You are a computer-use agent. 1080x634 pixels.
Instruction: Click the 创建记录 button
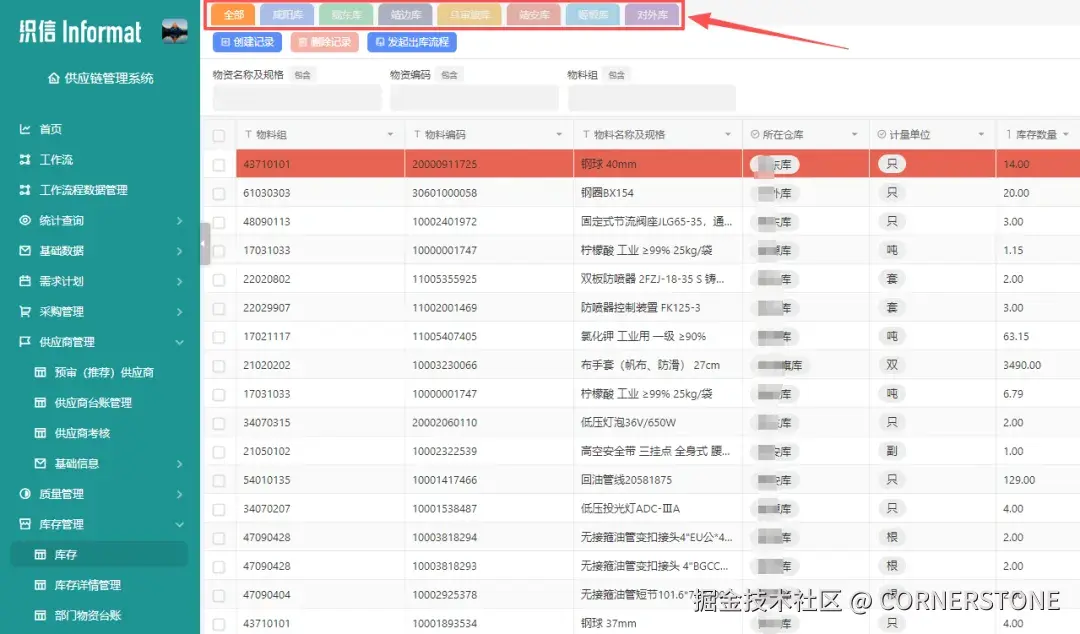pos(247,42)
